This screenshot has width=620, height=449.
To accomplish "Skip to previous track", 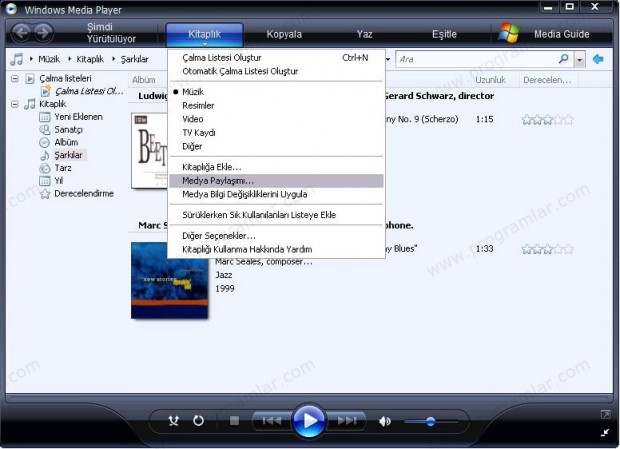I will (x=272, y=421).
